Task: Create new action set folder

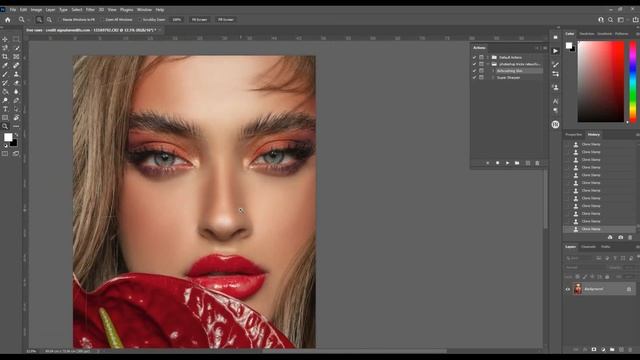Action: pos(517,163)
